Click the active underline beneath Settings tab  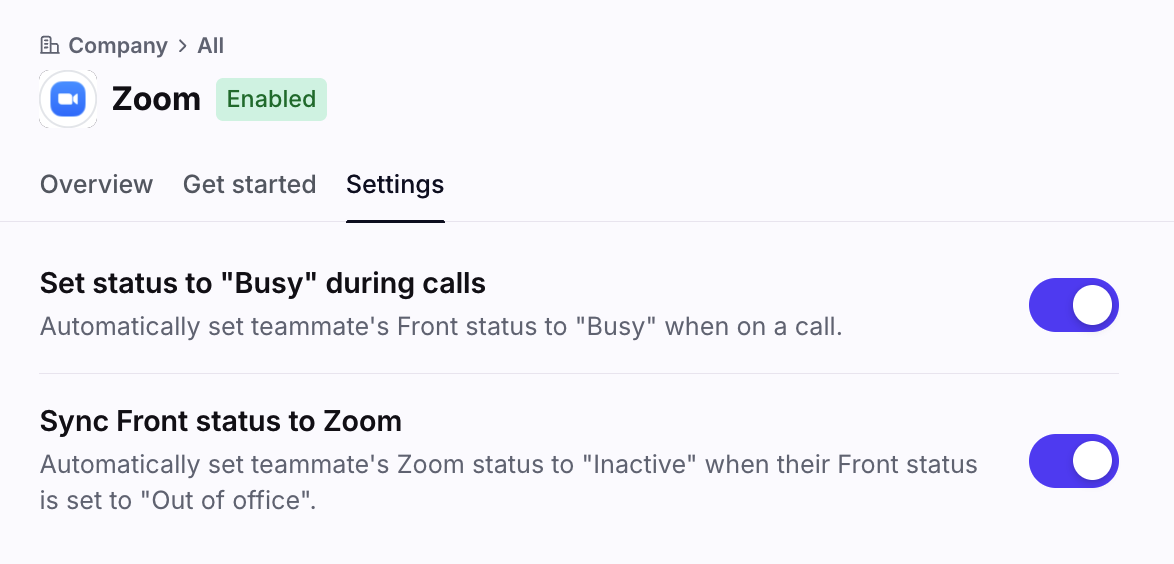(395, 220)
